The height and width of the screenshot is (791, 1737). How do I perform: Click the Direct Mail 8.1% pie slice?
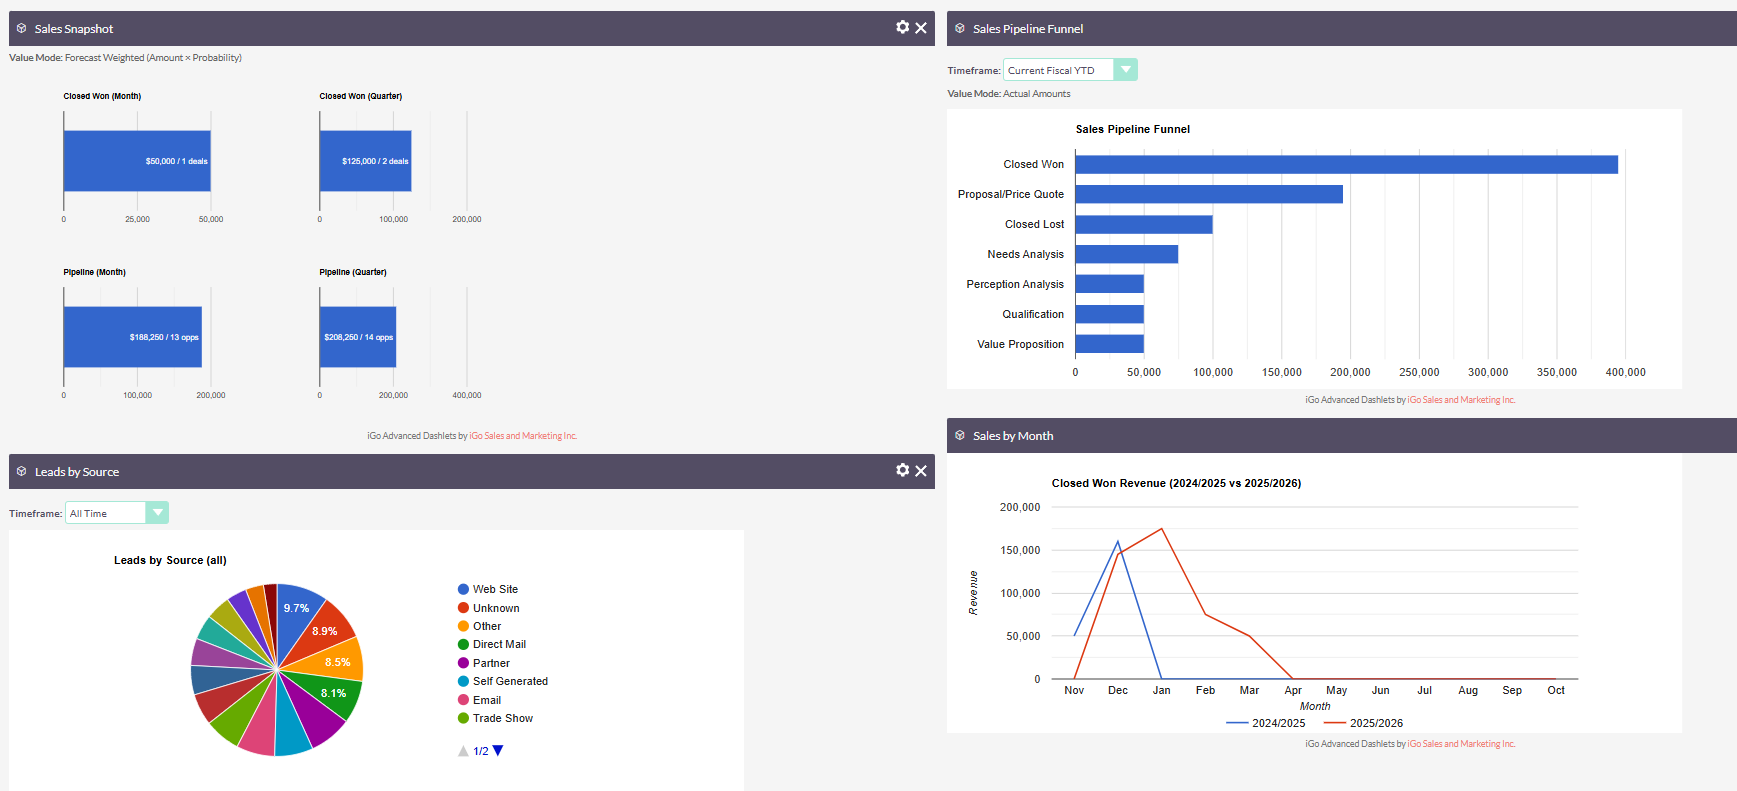point(337,693)
